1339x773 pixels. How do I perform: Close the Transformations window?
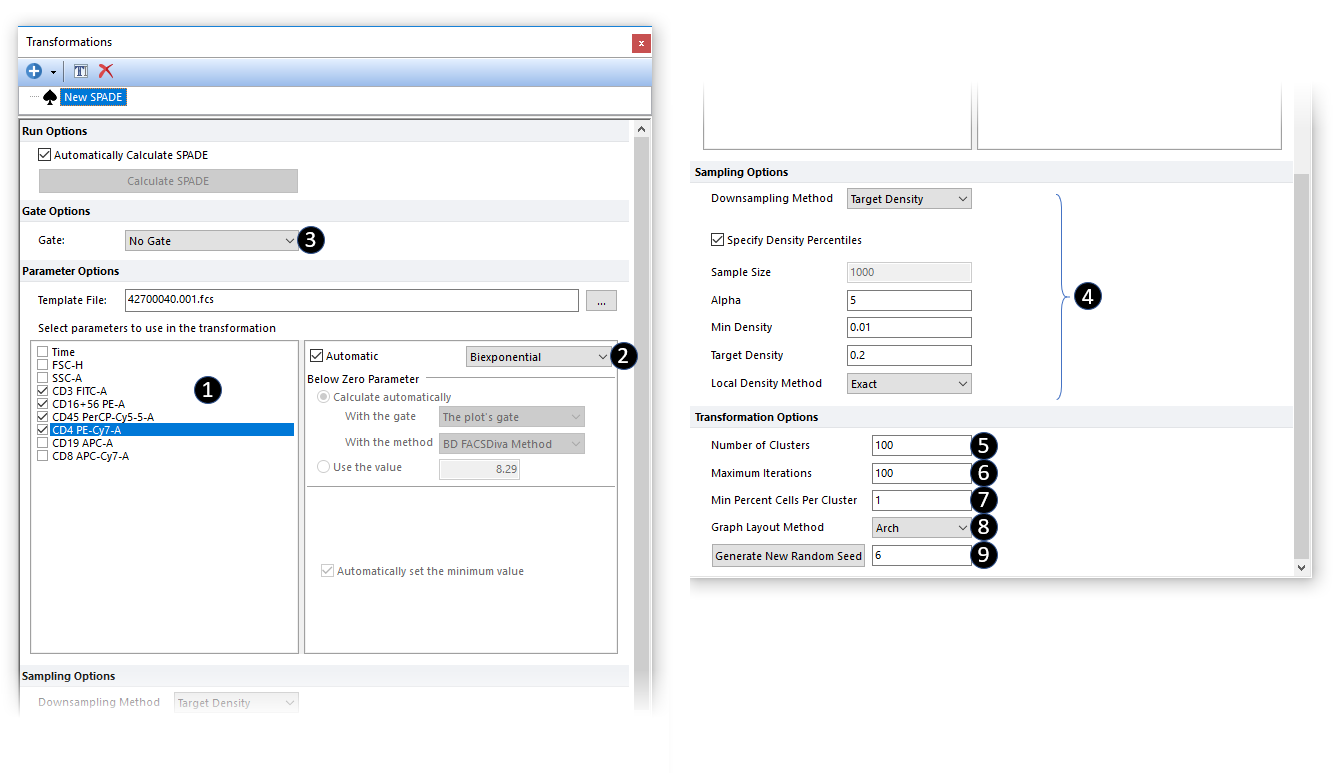click(641, 43)
